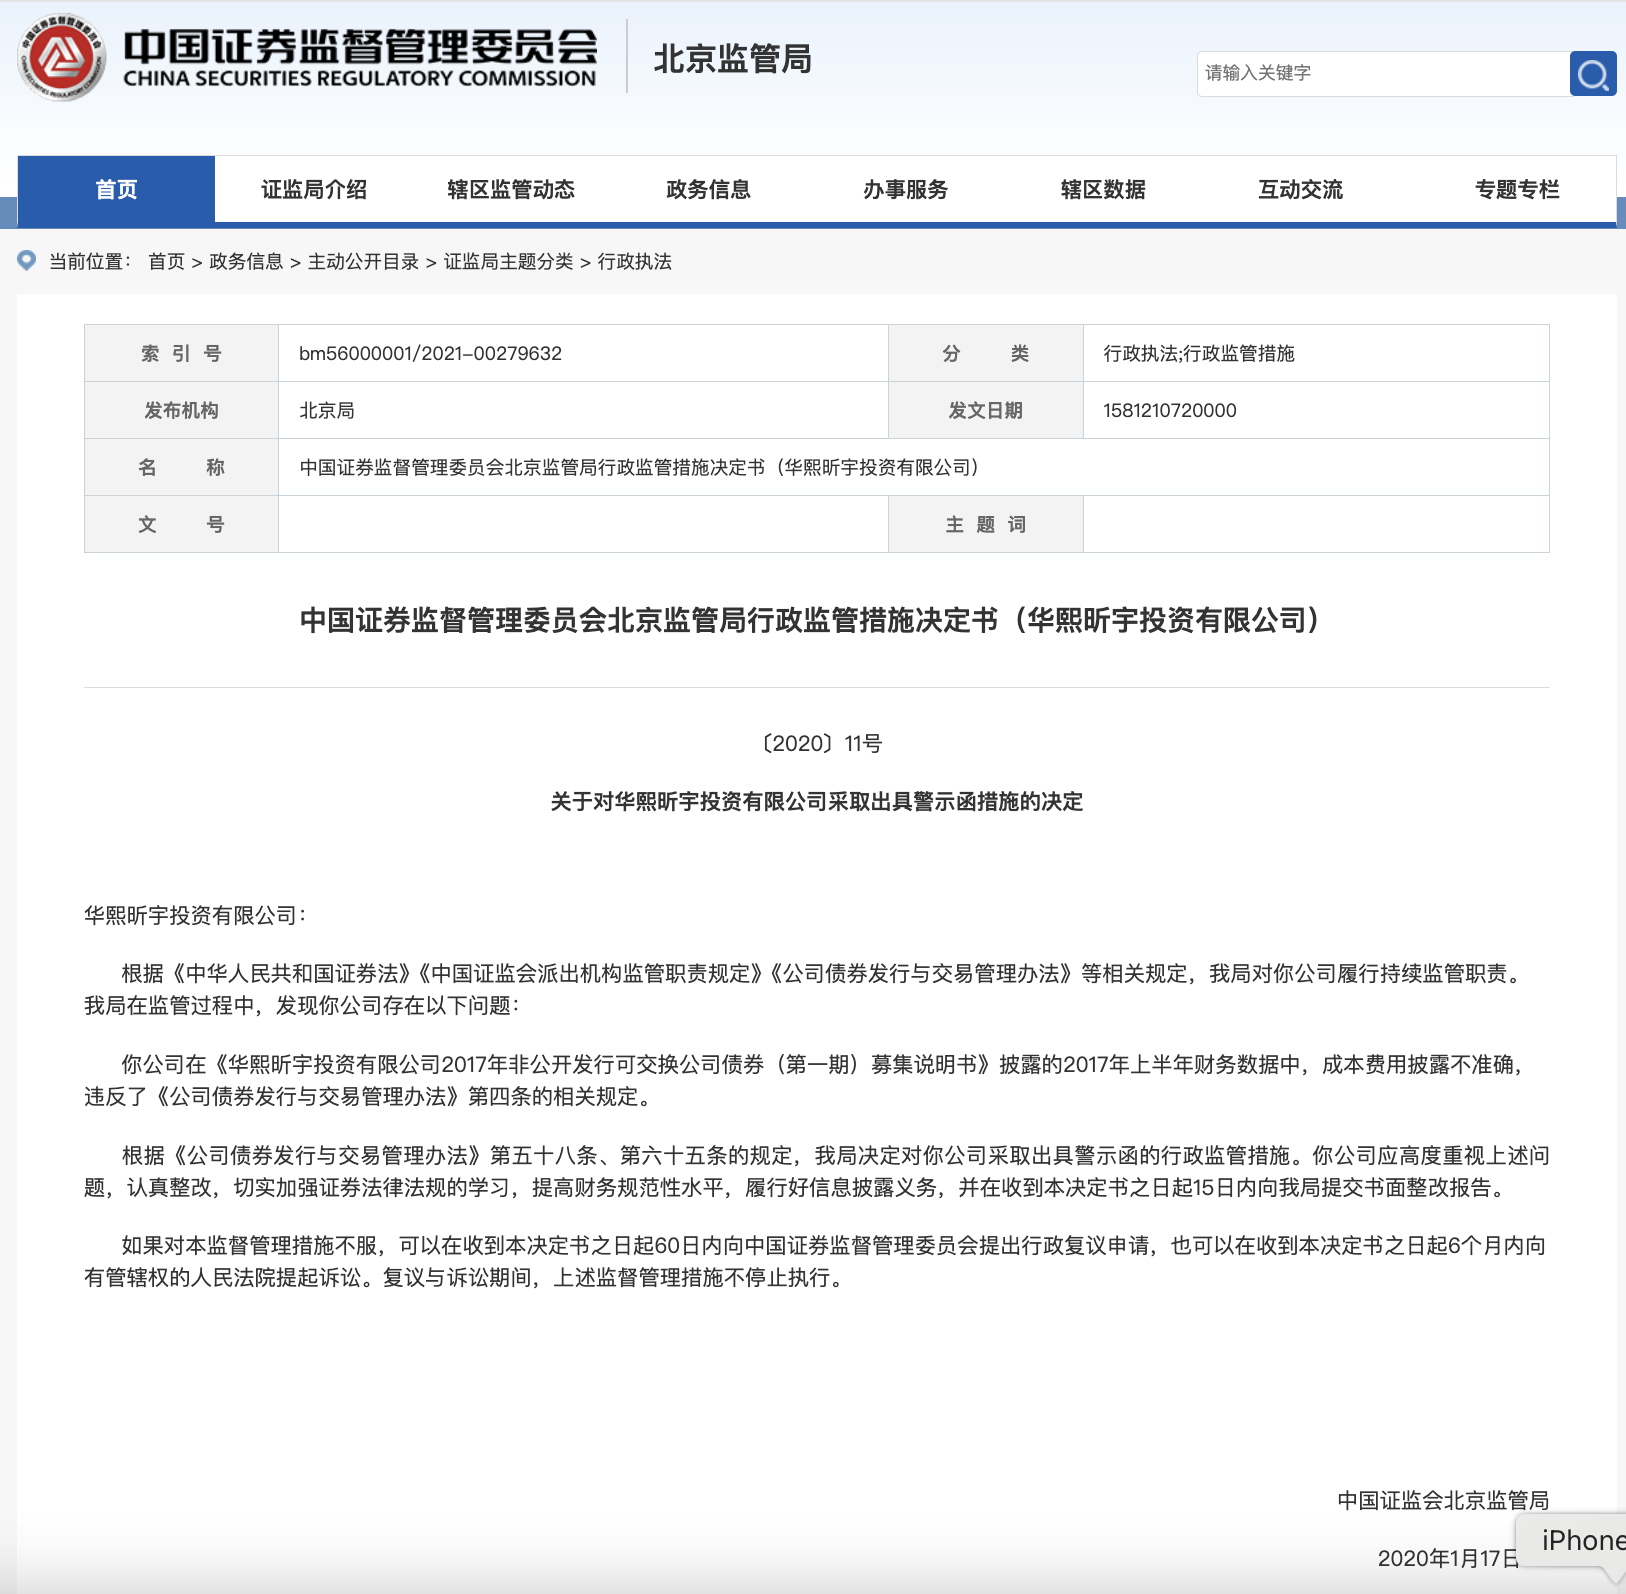This screenshot has width=1626, height=1594.
Task: Open the 互动交流 navigation item
Action: coord(1300,189)
